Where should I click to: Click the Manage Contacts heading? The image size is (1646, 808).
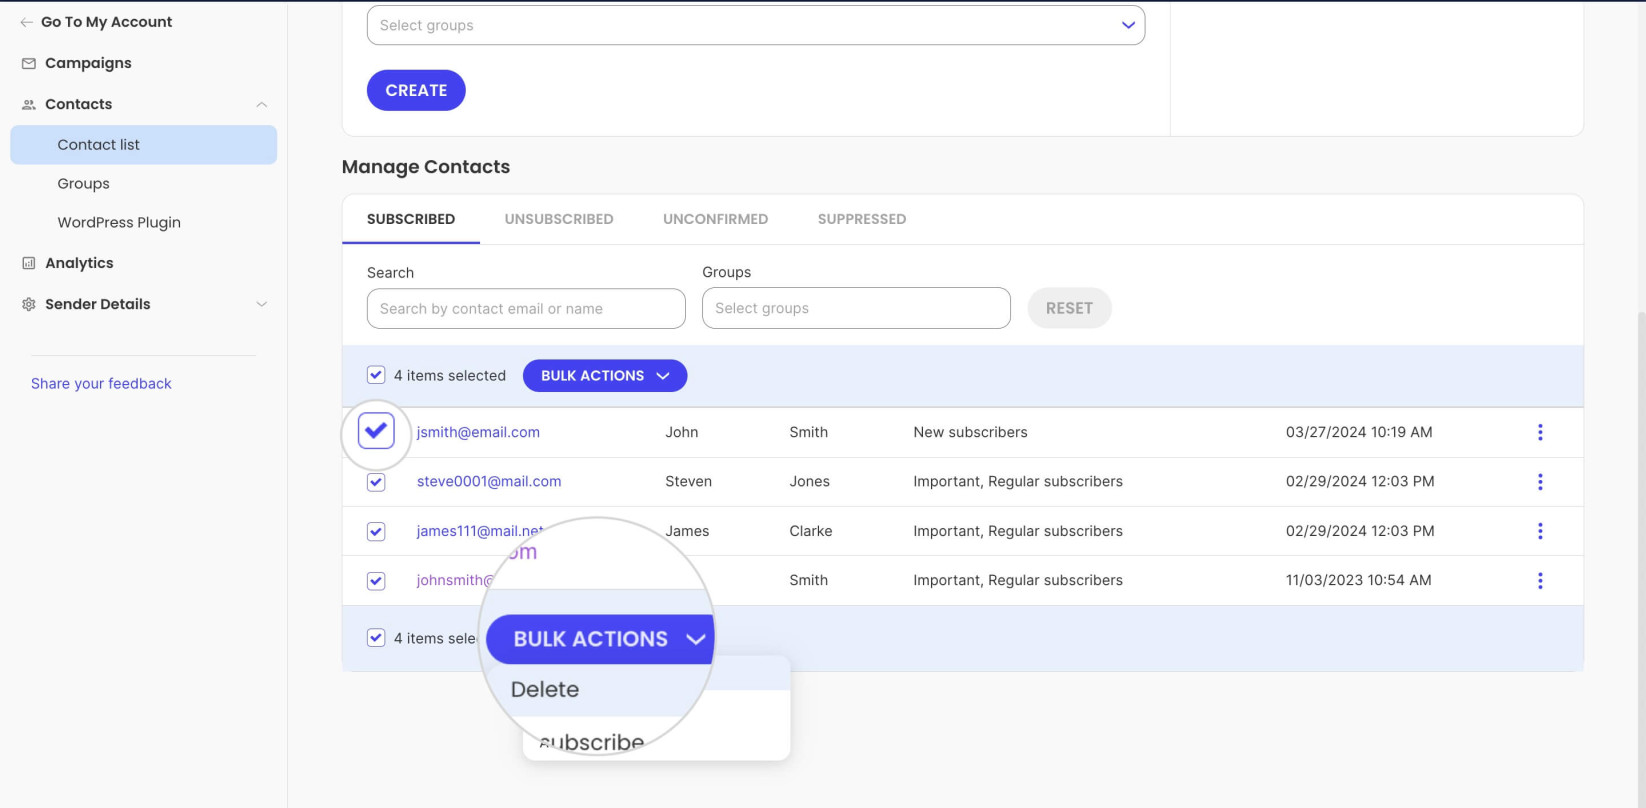tap(426, 167)
